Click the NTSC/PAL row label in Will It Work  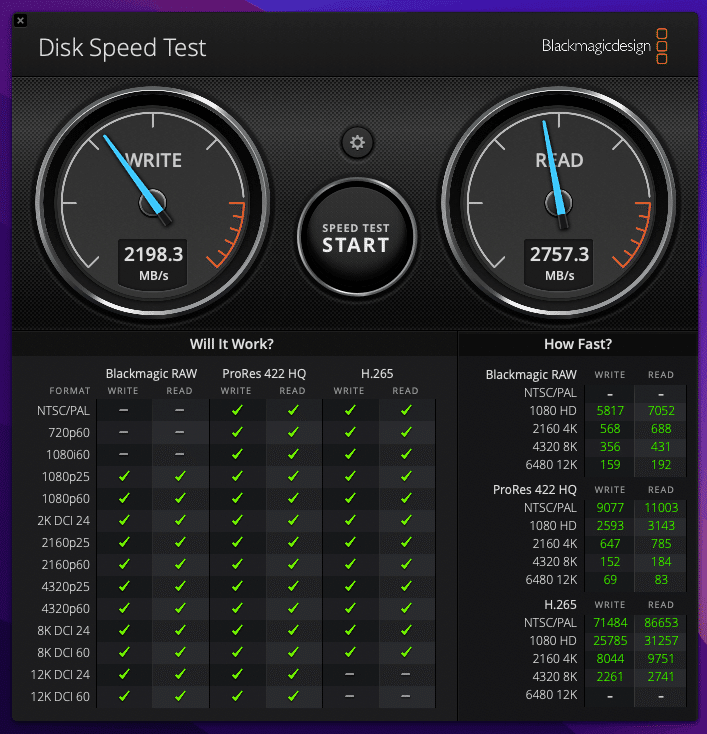pos(63,411)
